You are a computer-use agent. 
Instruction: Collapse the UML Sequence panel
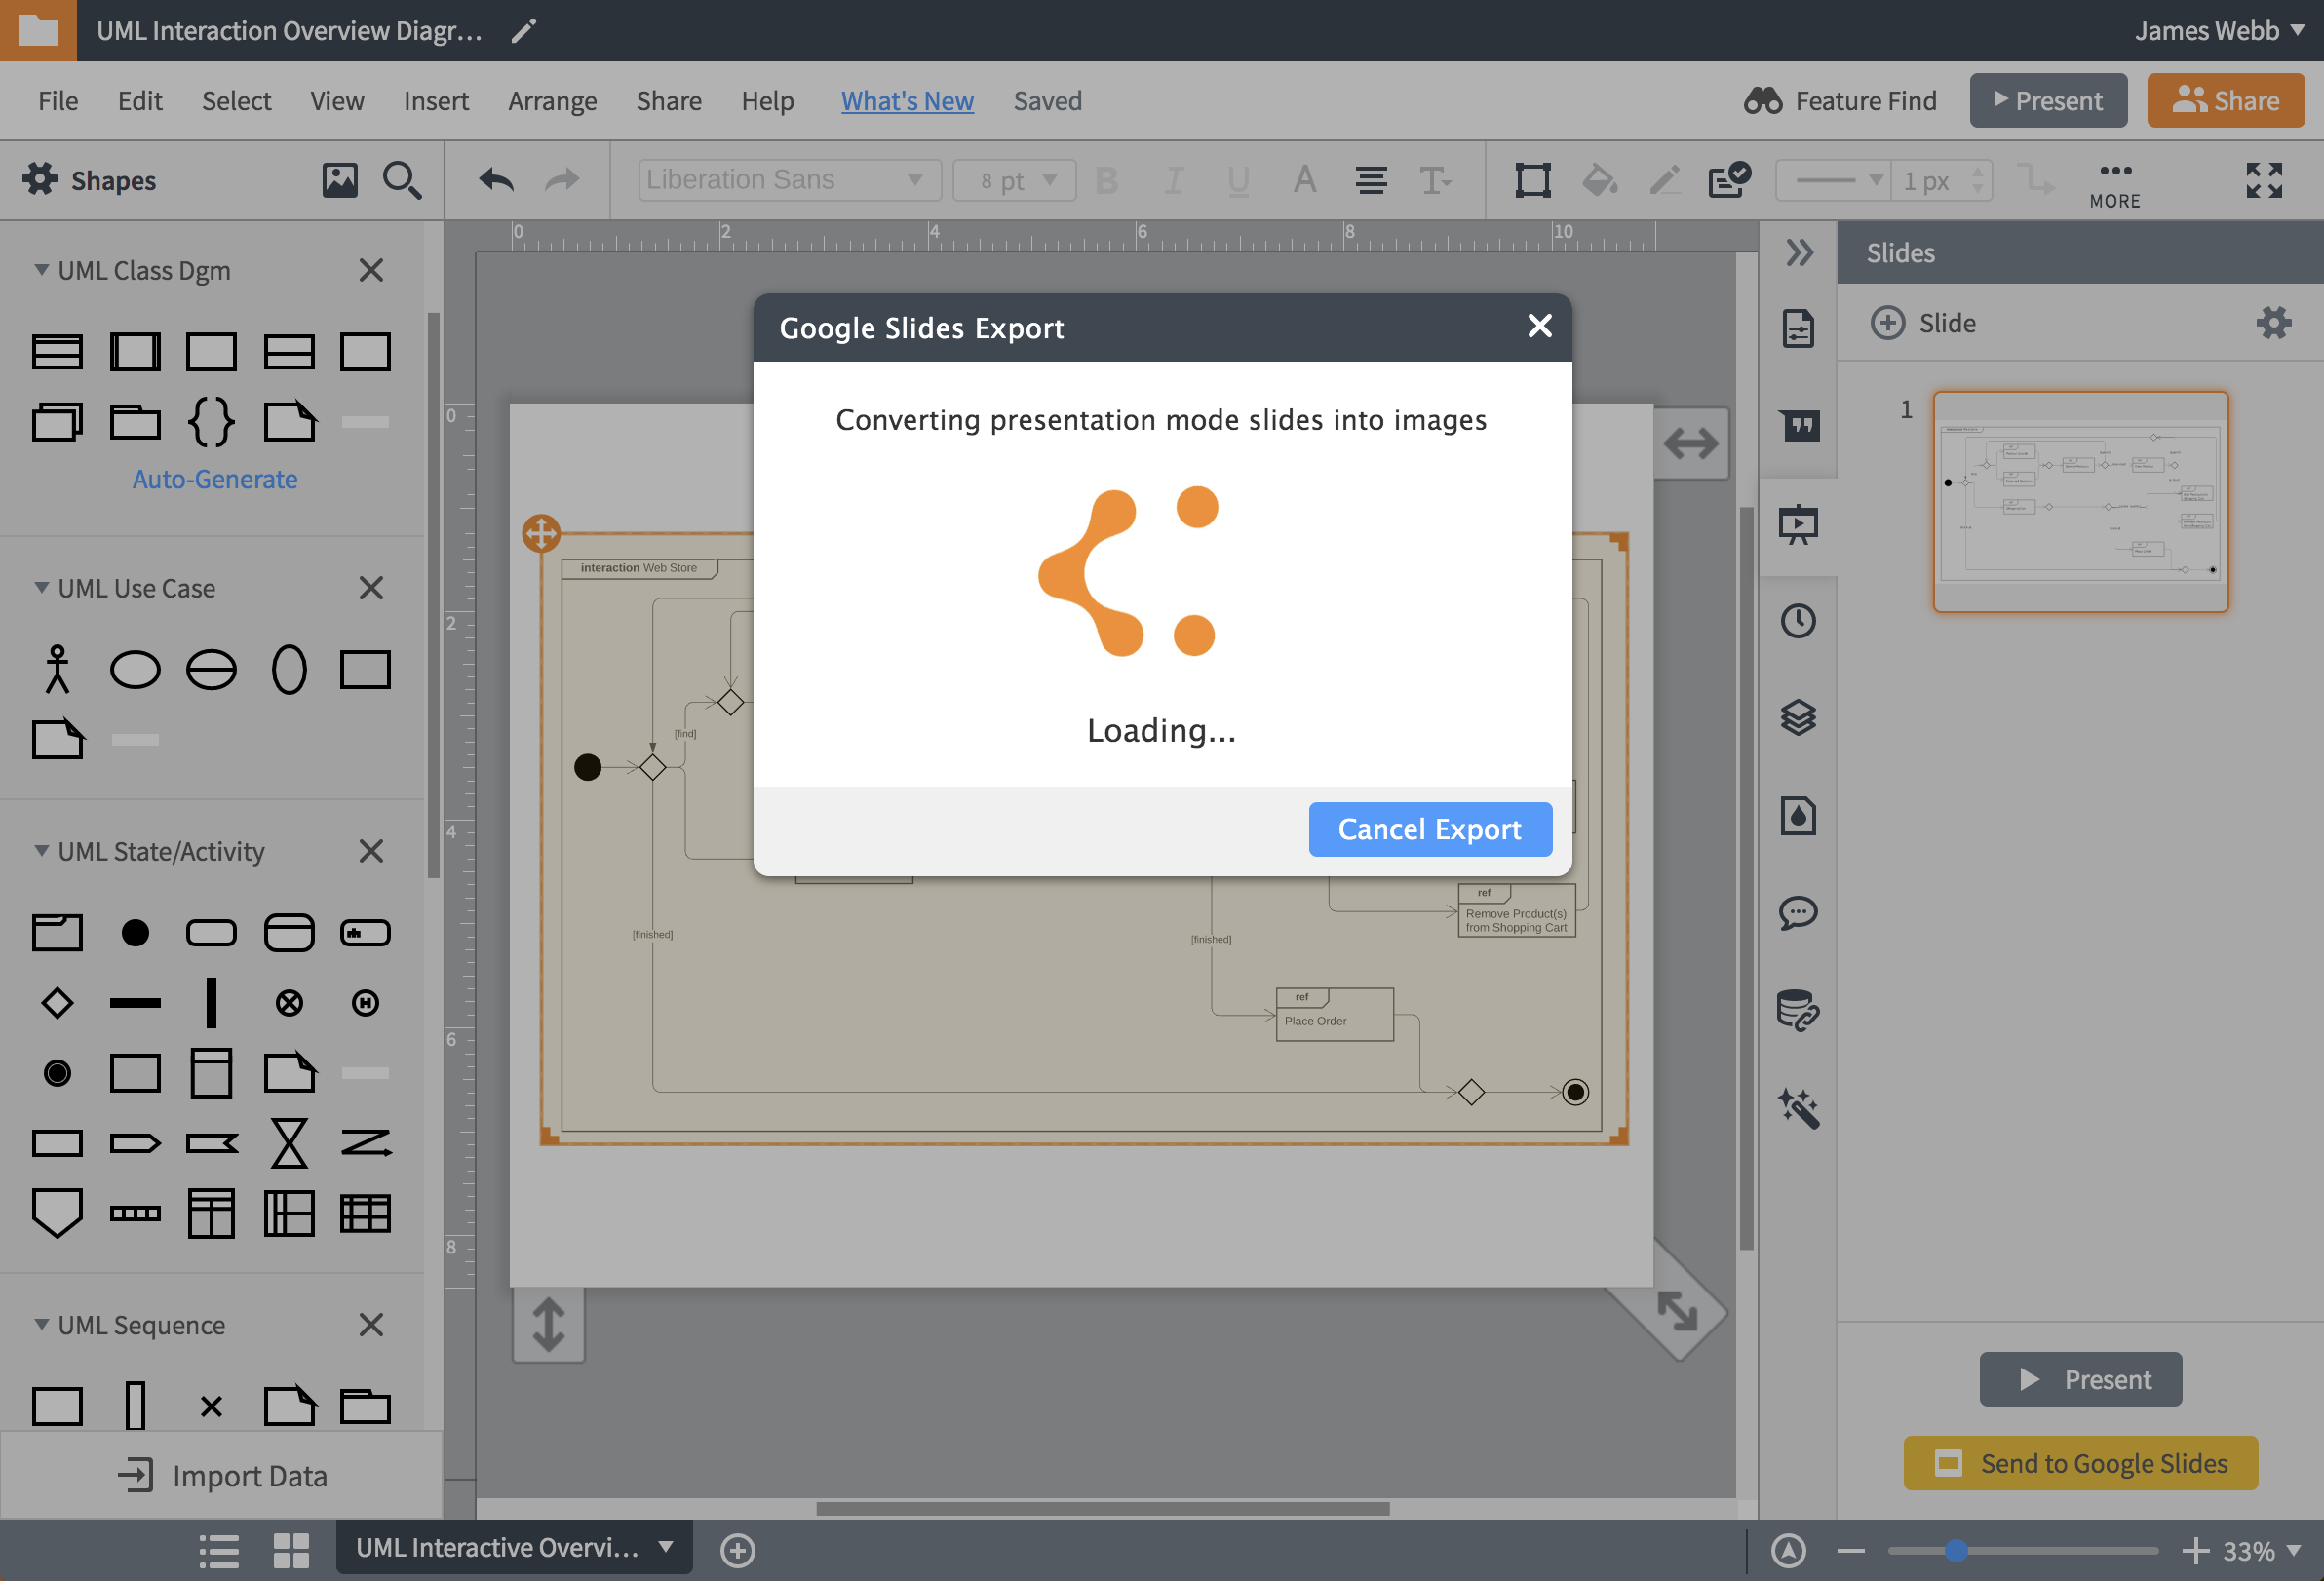[41, 1326]
